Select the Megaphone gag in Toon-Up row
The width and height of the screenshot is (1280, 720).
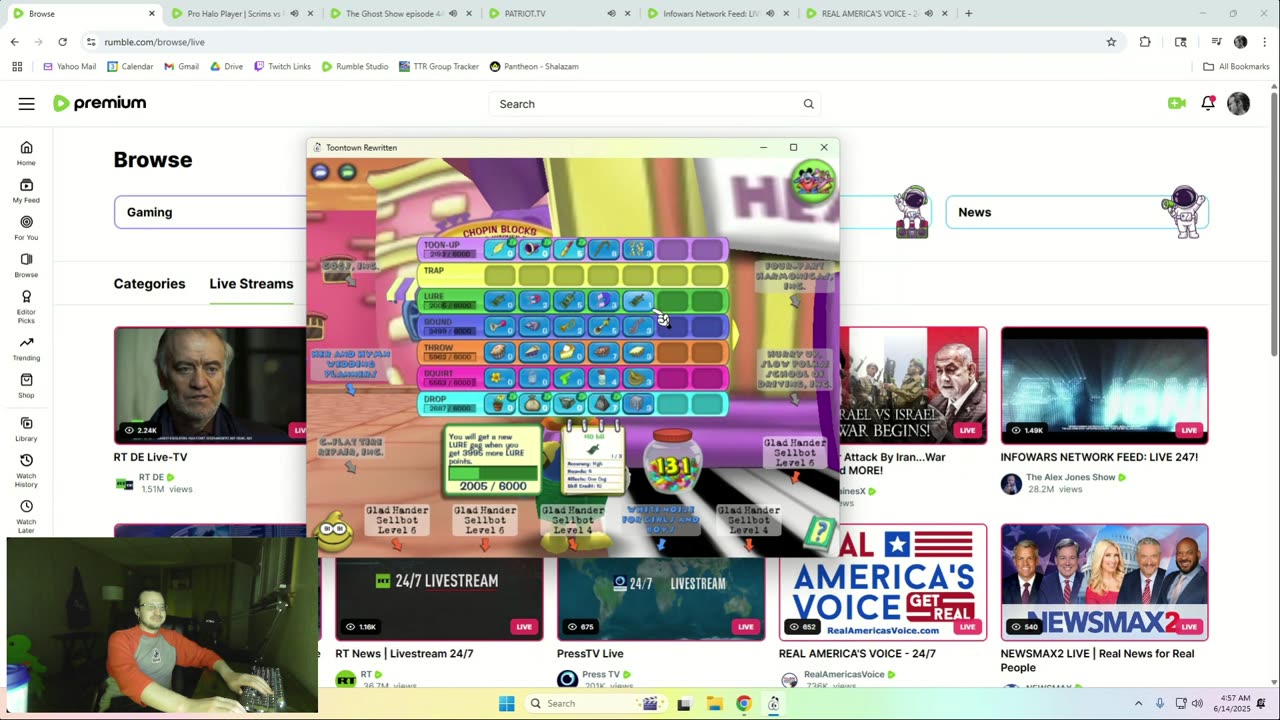tap(533, 249)
